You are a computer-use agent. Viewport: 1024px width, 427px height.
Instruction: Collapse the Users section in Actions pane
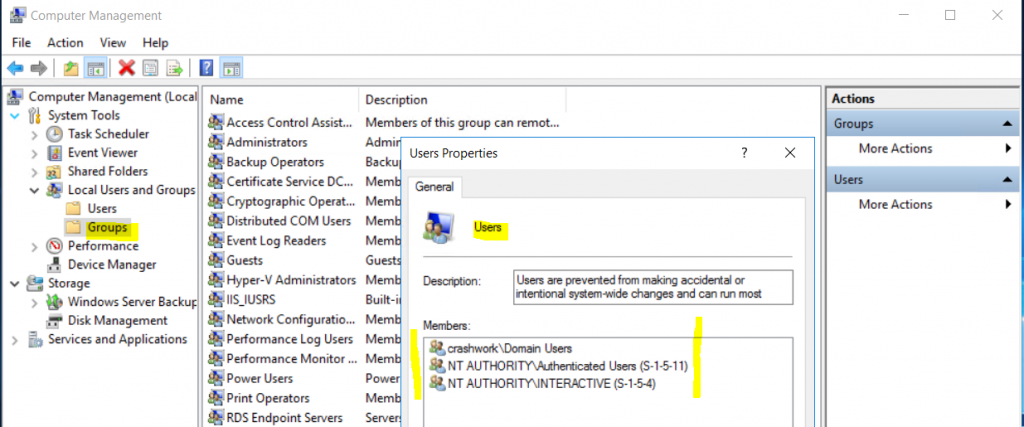(x=1007, y=180)
